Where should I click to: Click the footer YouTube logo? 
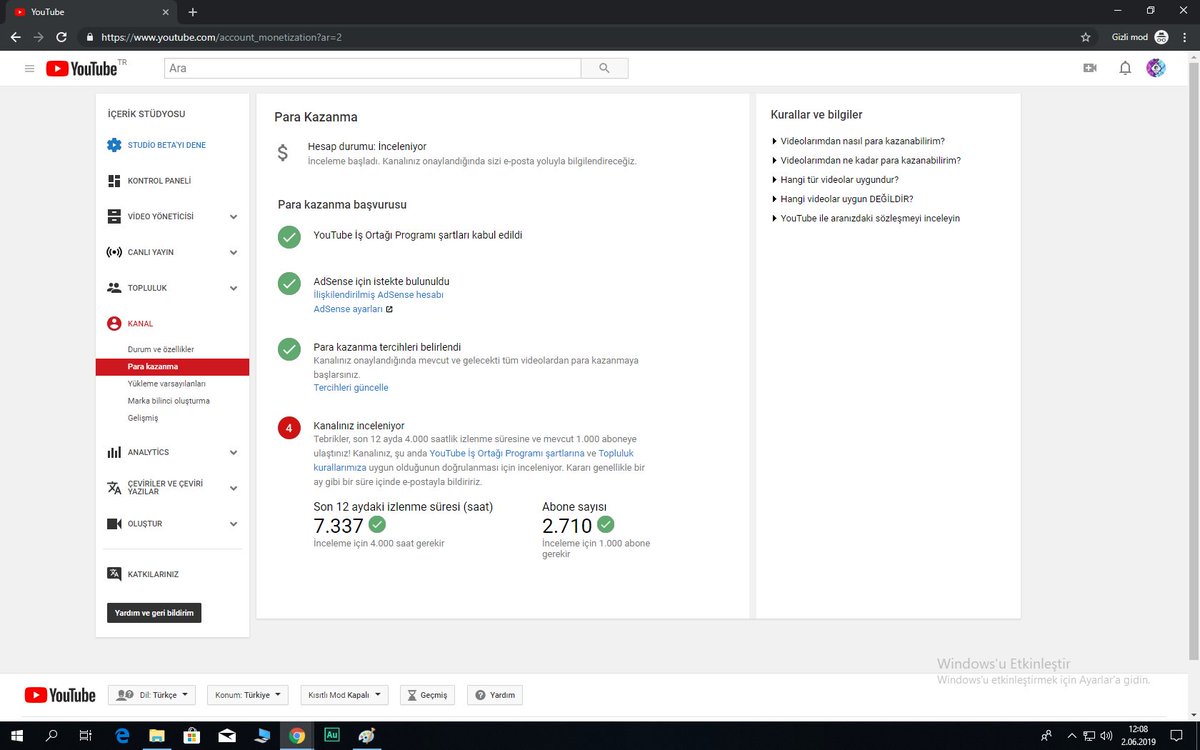point(60,695)
